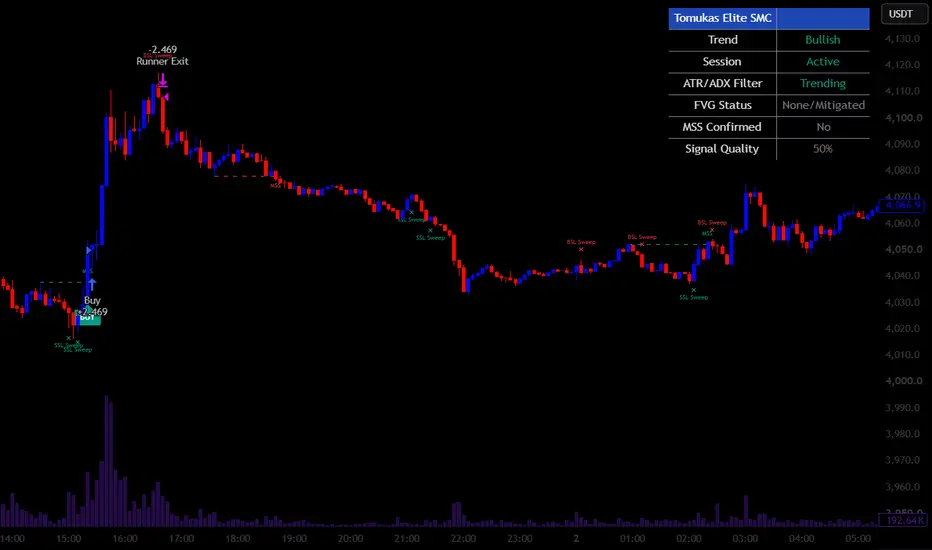This screenshot has height=550, width=932.
Task: Click the 01:00 time axis label
Action: click(x=632, y=539)
